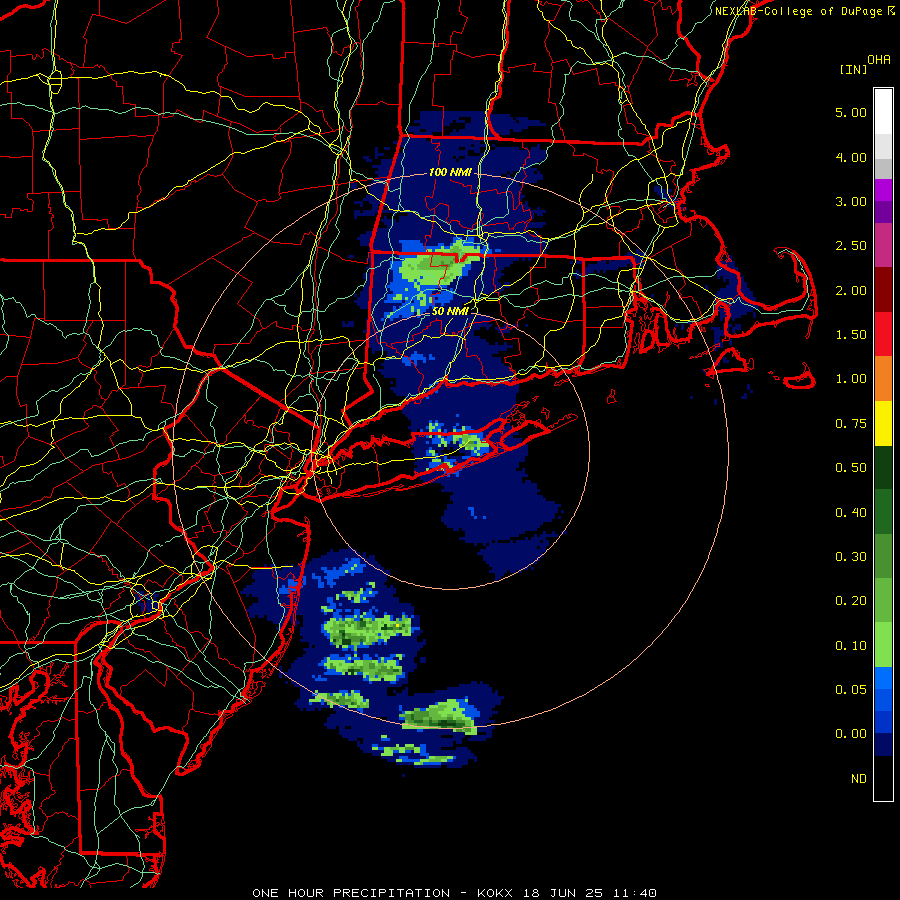This screenshot has height=900, width=900.
Task: Click the 2.00 legend value
Action: point(851,290)
